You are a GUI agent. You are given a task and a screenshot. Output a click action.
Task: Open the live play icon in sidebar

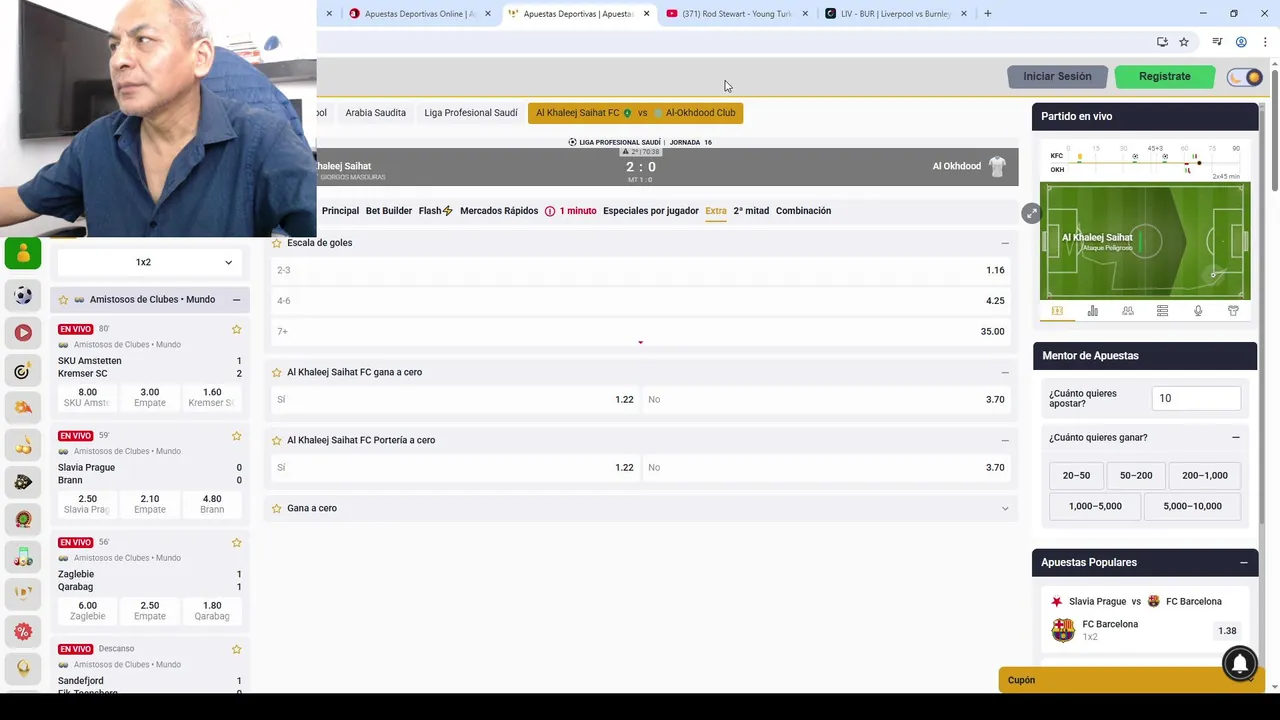(23, 333)
